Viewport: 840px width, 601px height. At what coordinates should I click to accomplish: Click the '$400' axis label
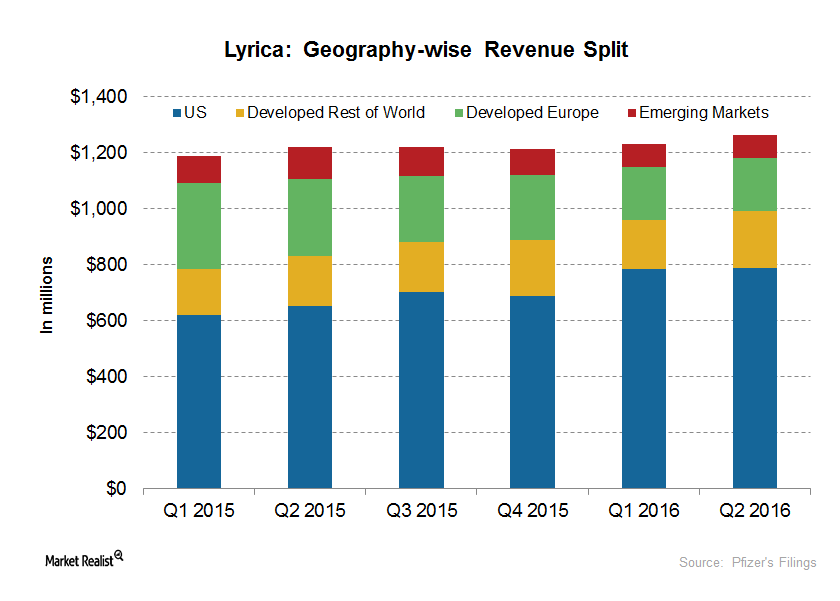(x=107, y=377)
